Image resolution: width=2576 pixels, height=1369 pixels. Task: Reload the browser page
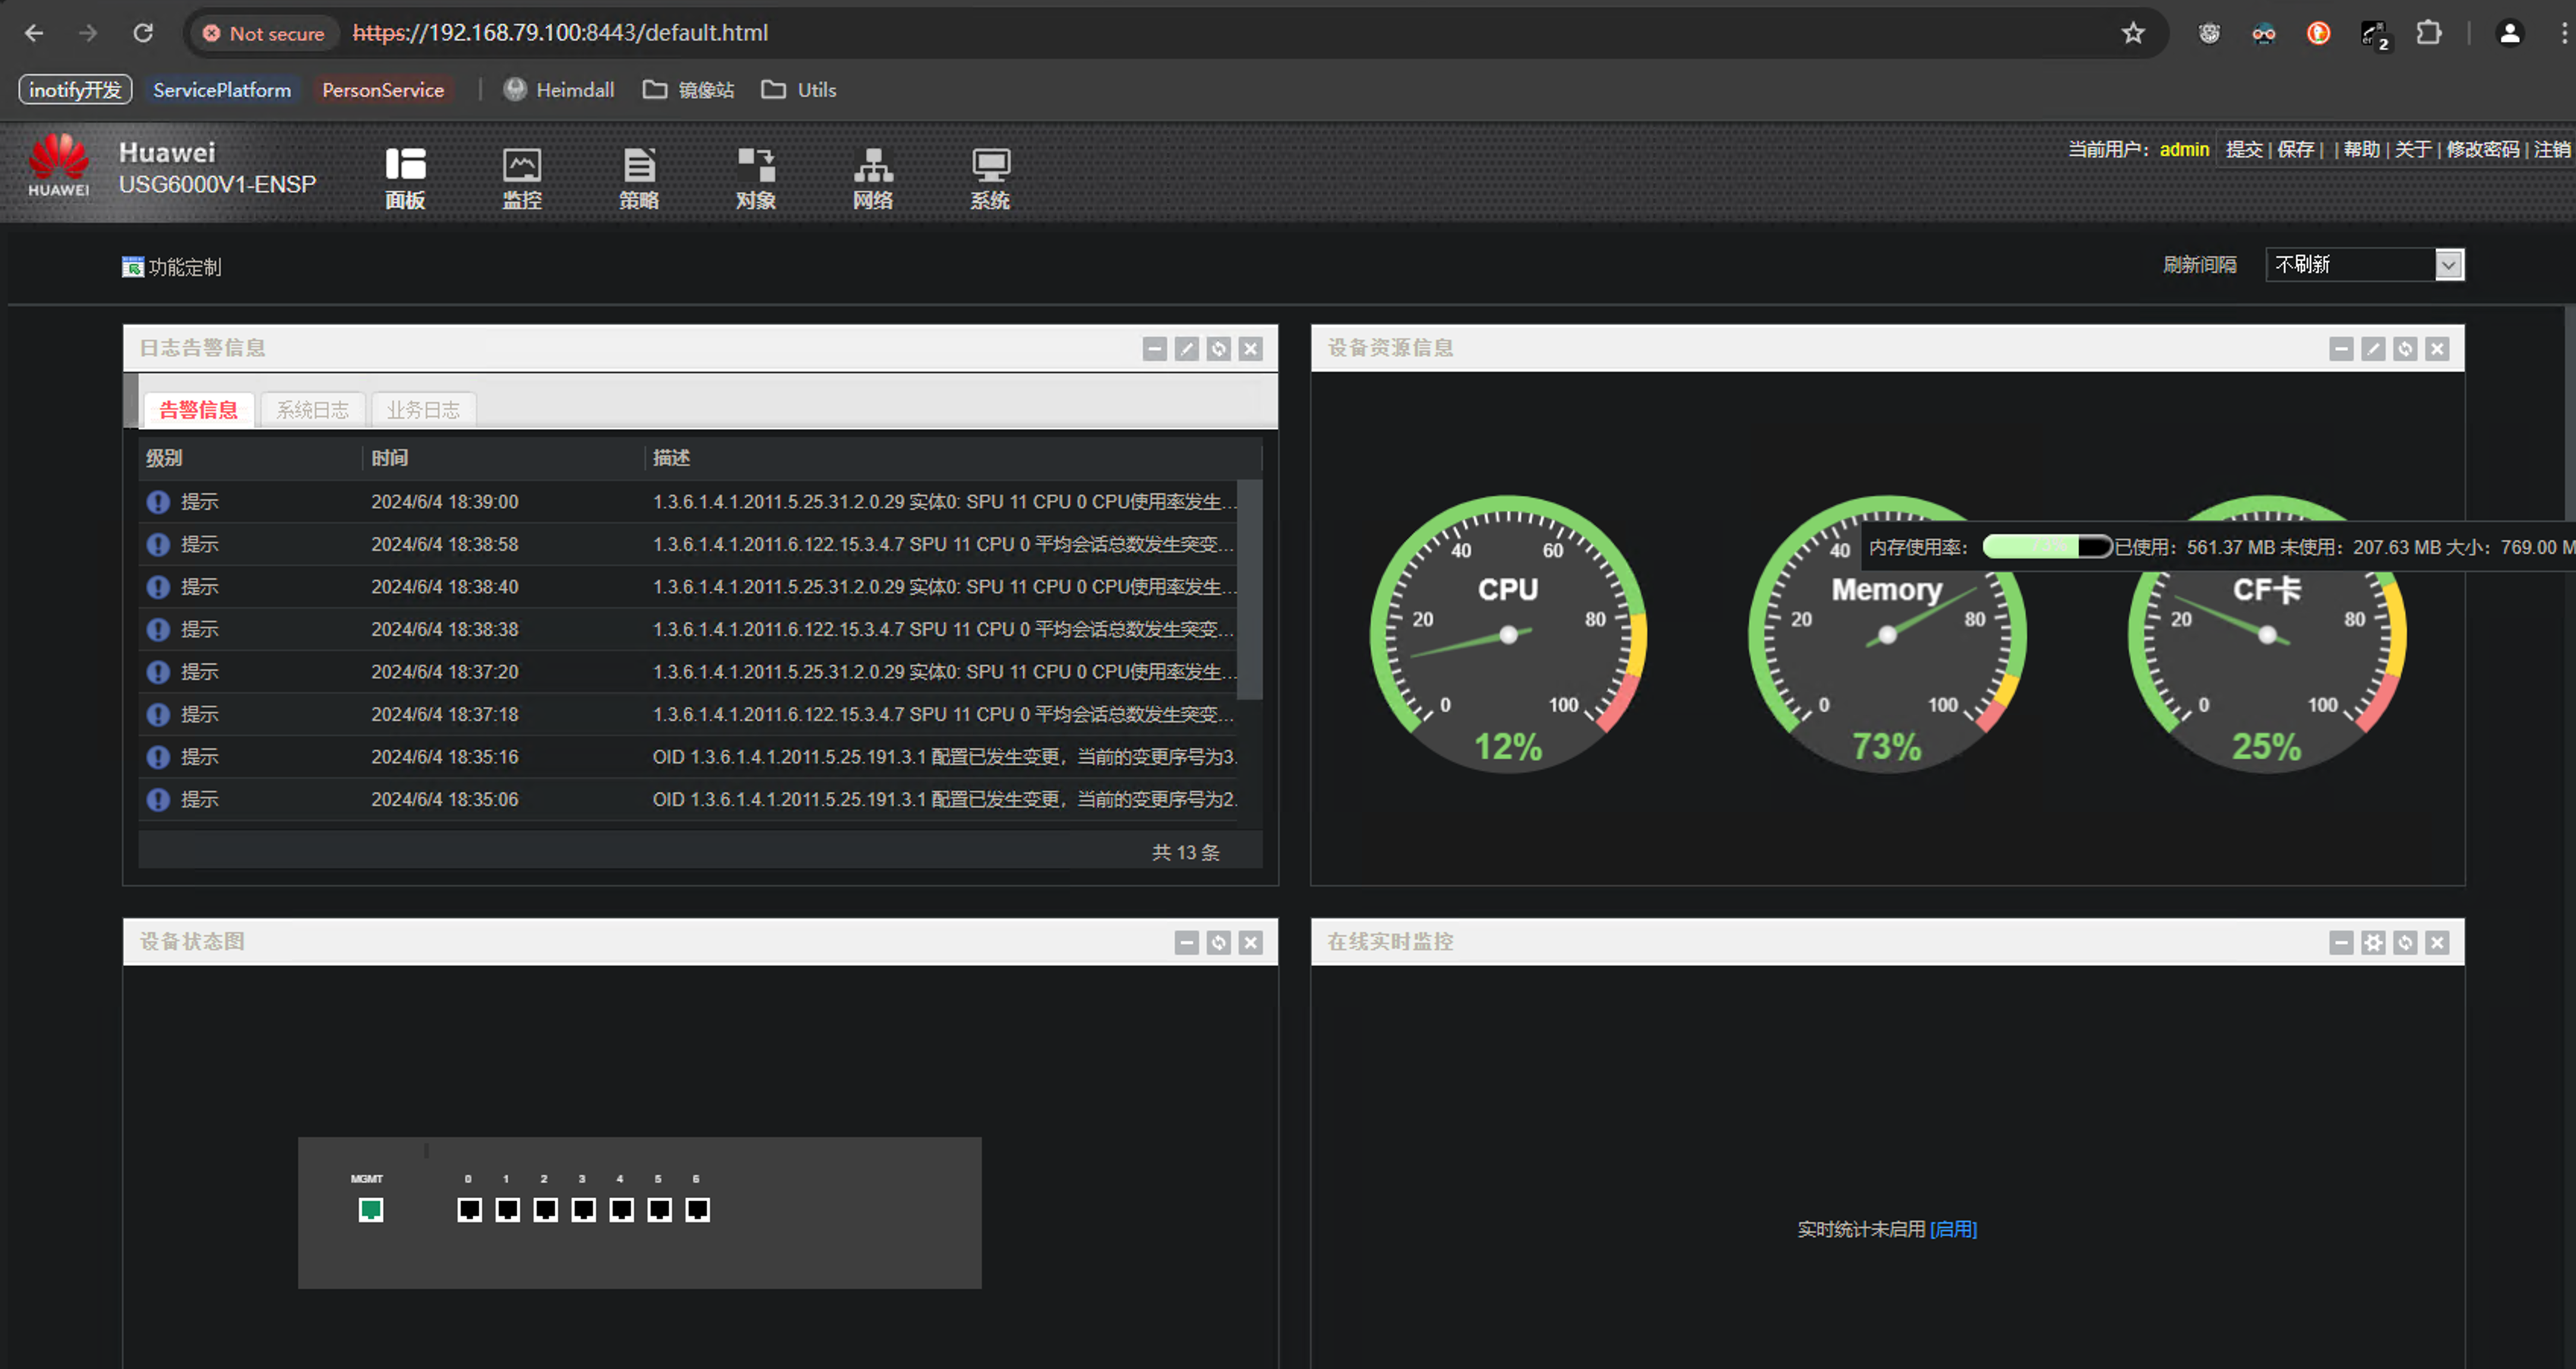(143, 33)
